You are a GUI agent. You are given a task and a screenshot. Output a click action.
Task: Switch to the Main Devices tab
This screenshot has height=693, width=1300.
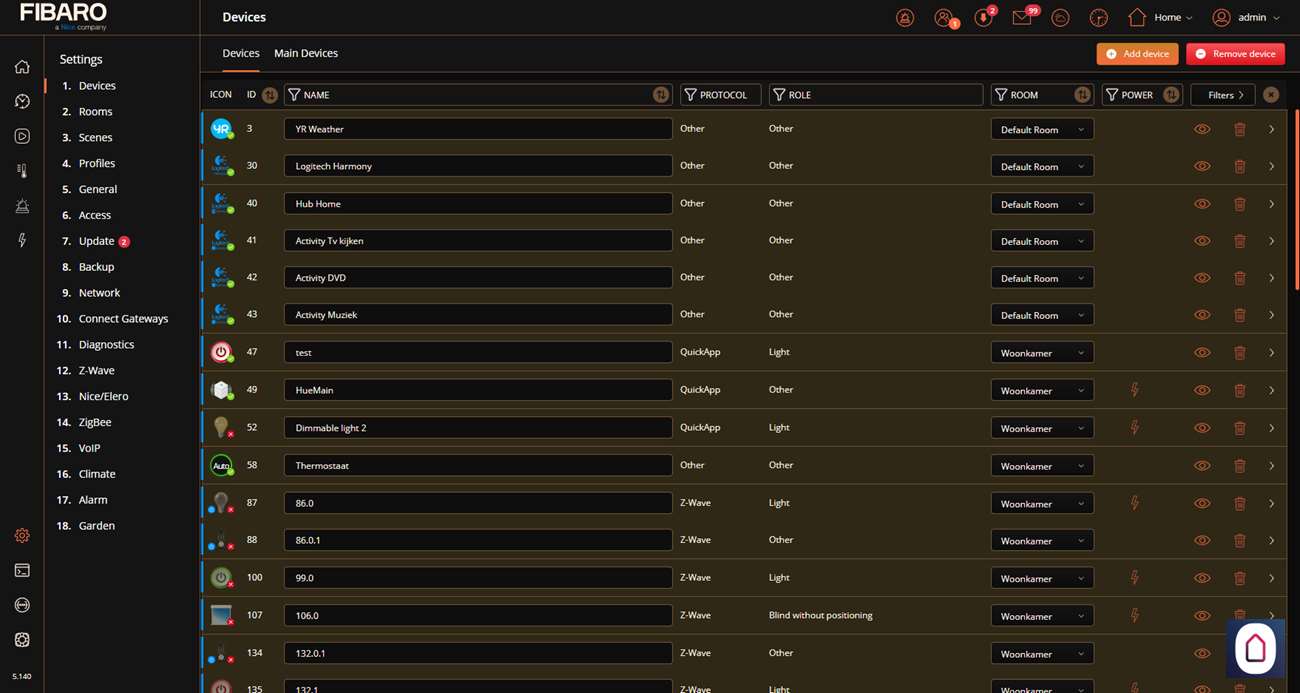[306, 53]
